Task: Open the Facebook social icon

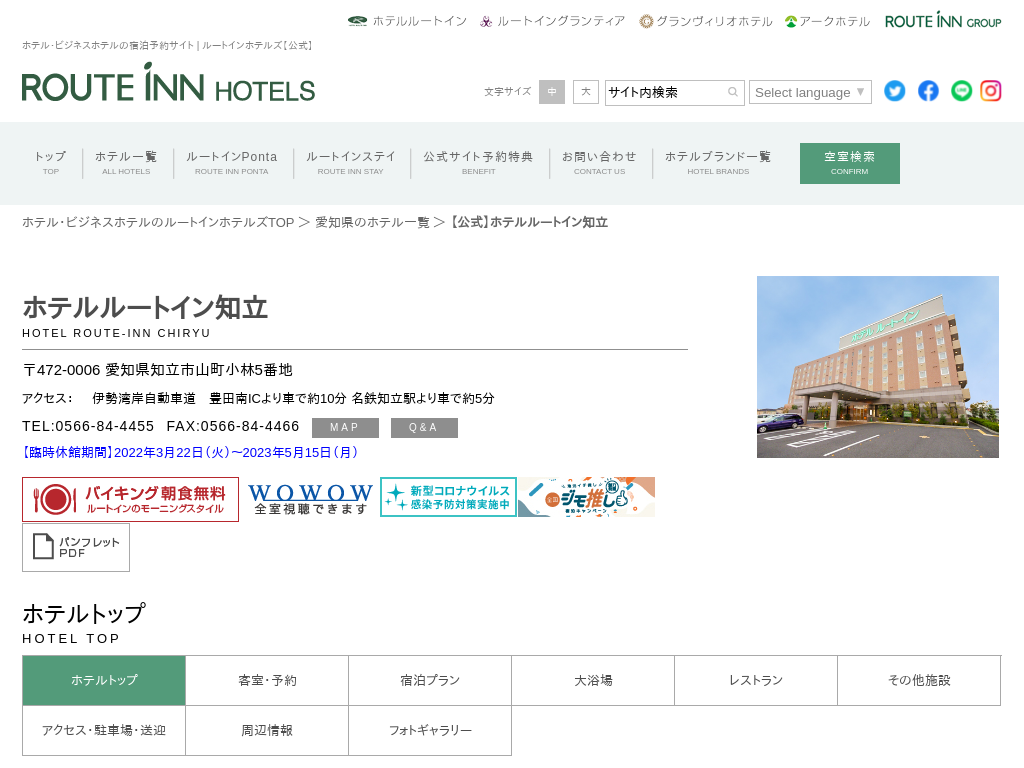Action: (x=928, y=91)
